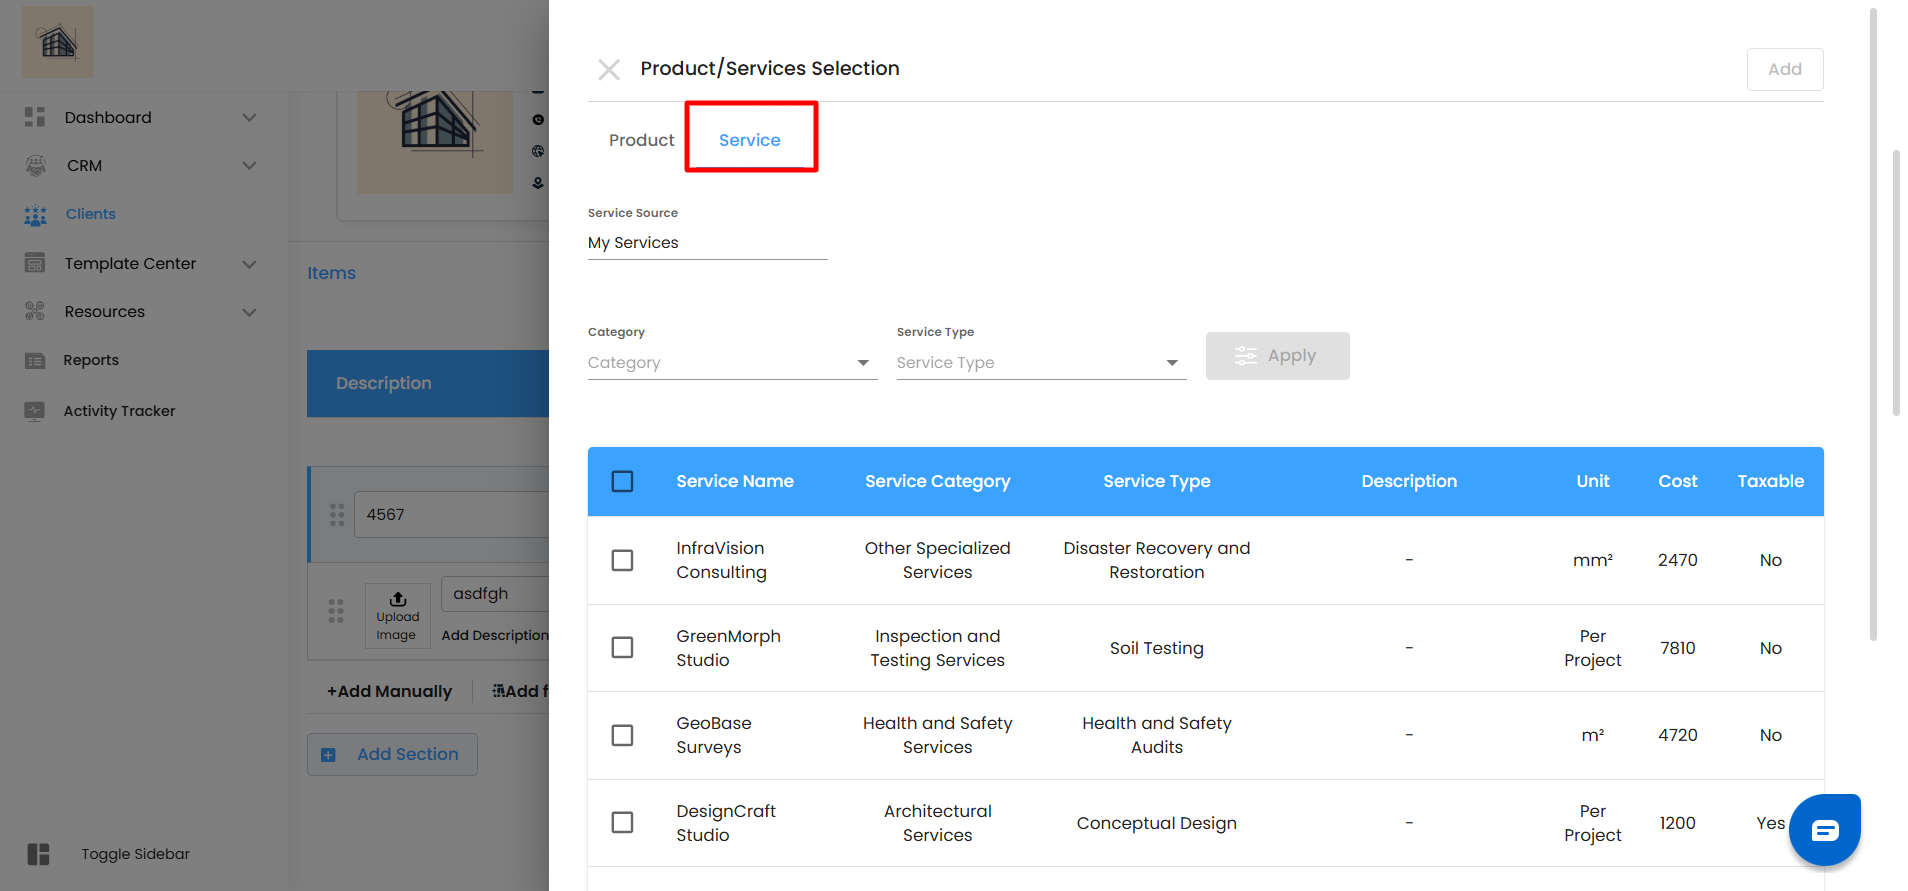Click the CRM sidebar icon
The width and height of the screenshot is (1908, 891).
[35, 166]
